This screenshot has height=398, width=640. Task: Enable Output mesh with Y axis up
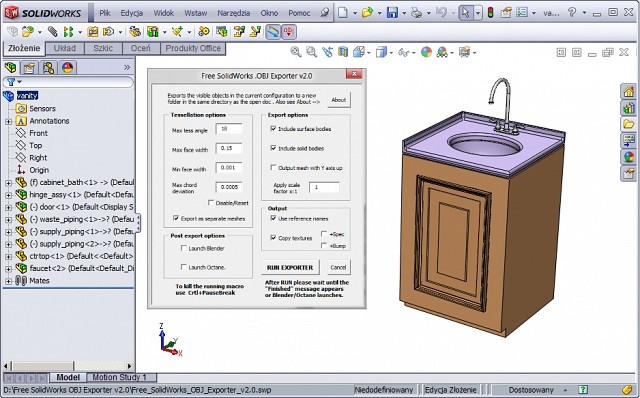point(273,167)
